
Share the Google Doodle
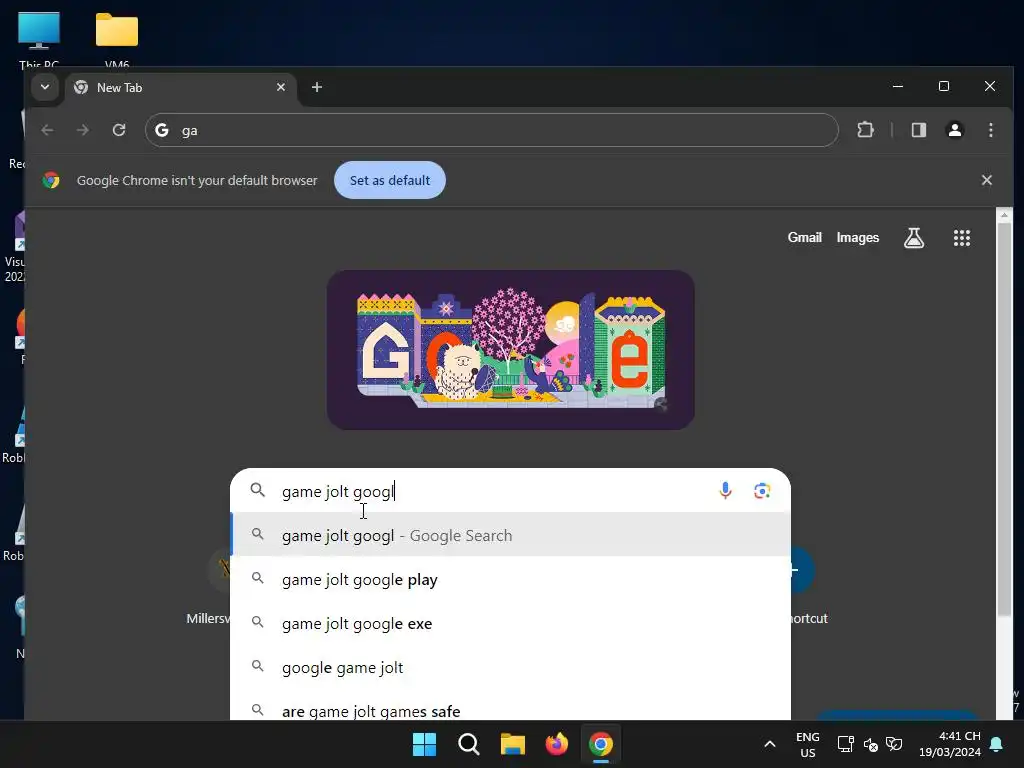(x=661, y=405)
